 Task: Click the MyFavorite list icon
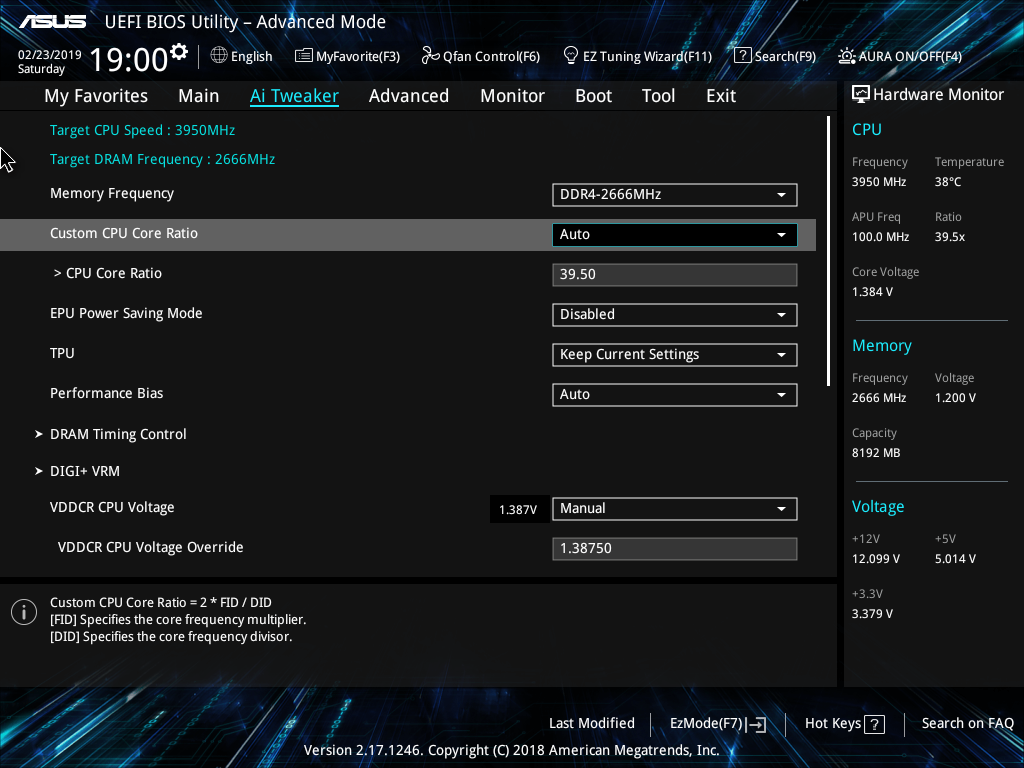point(304,56)
